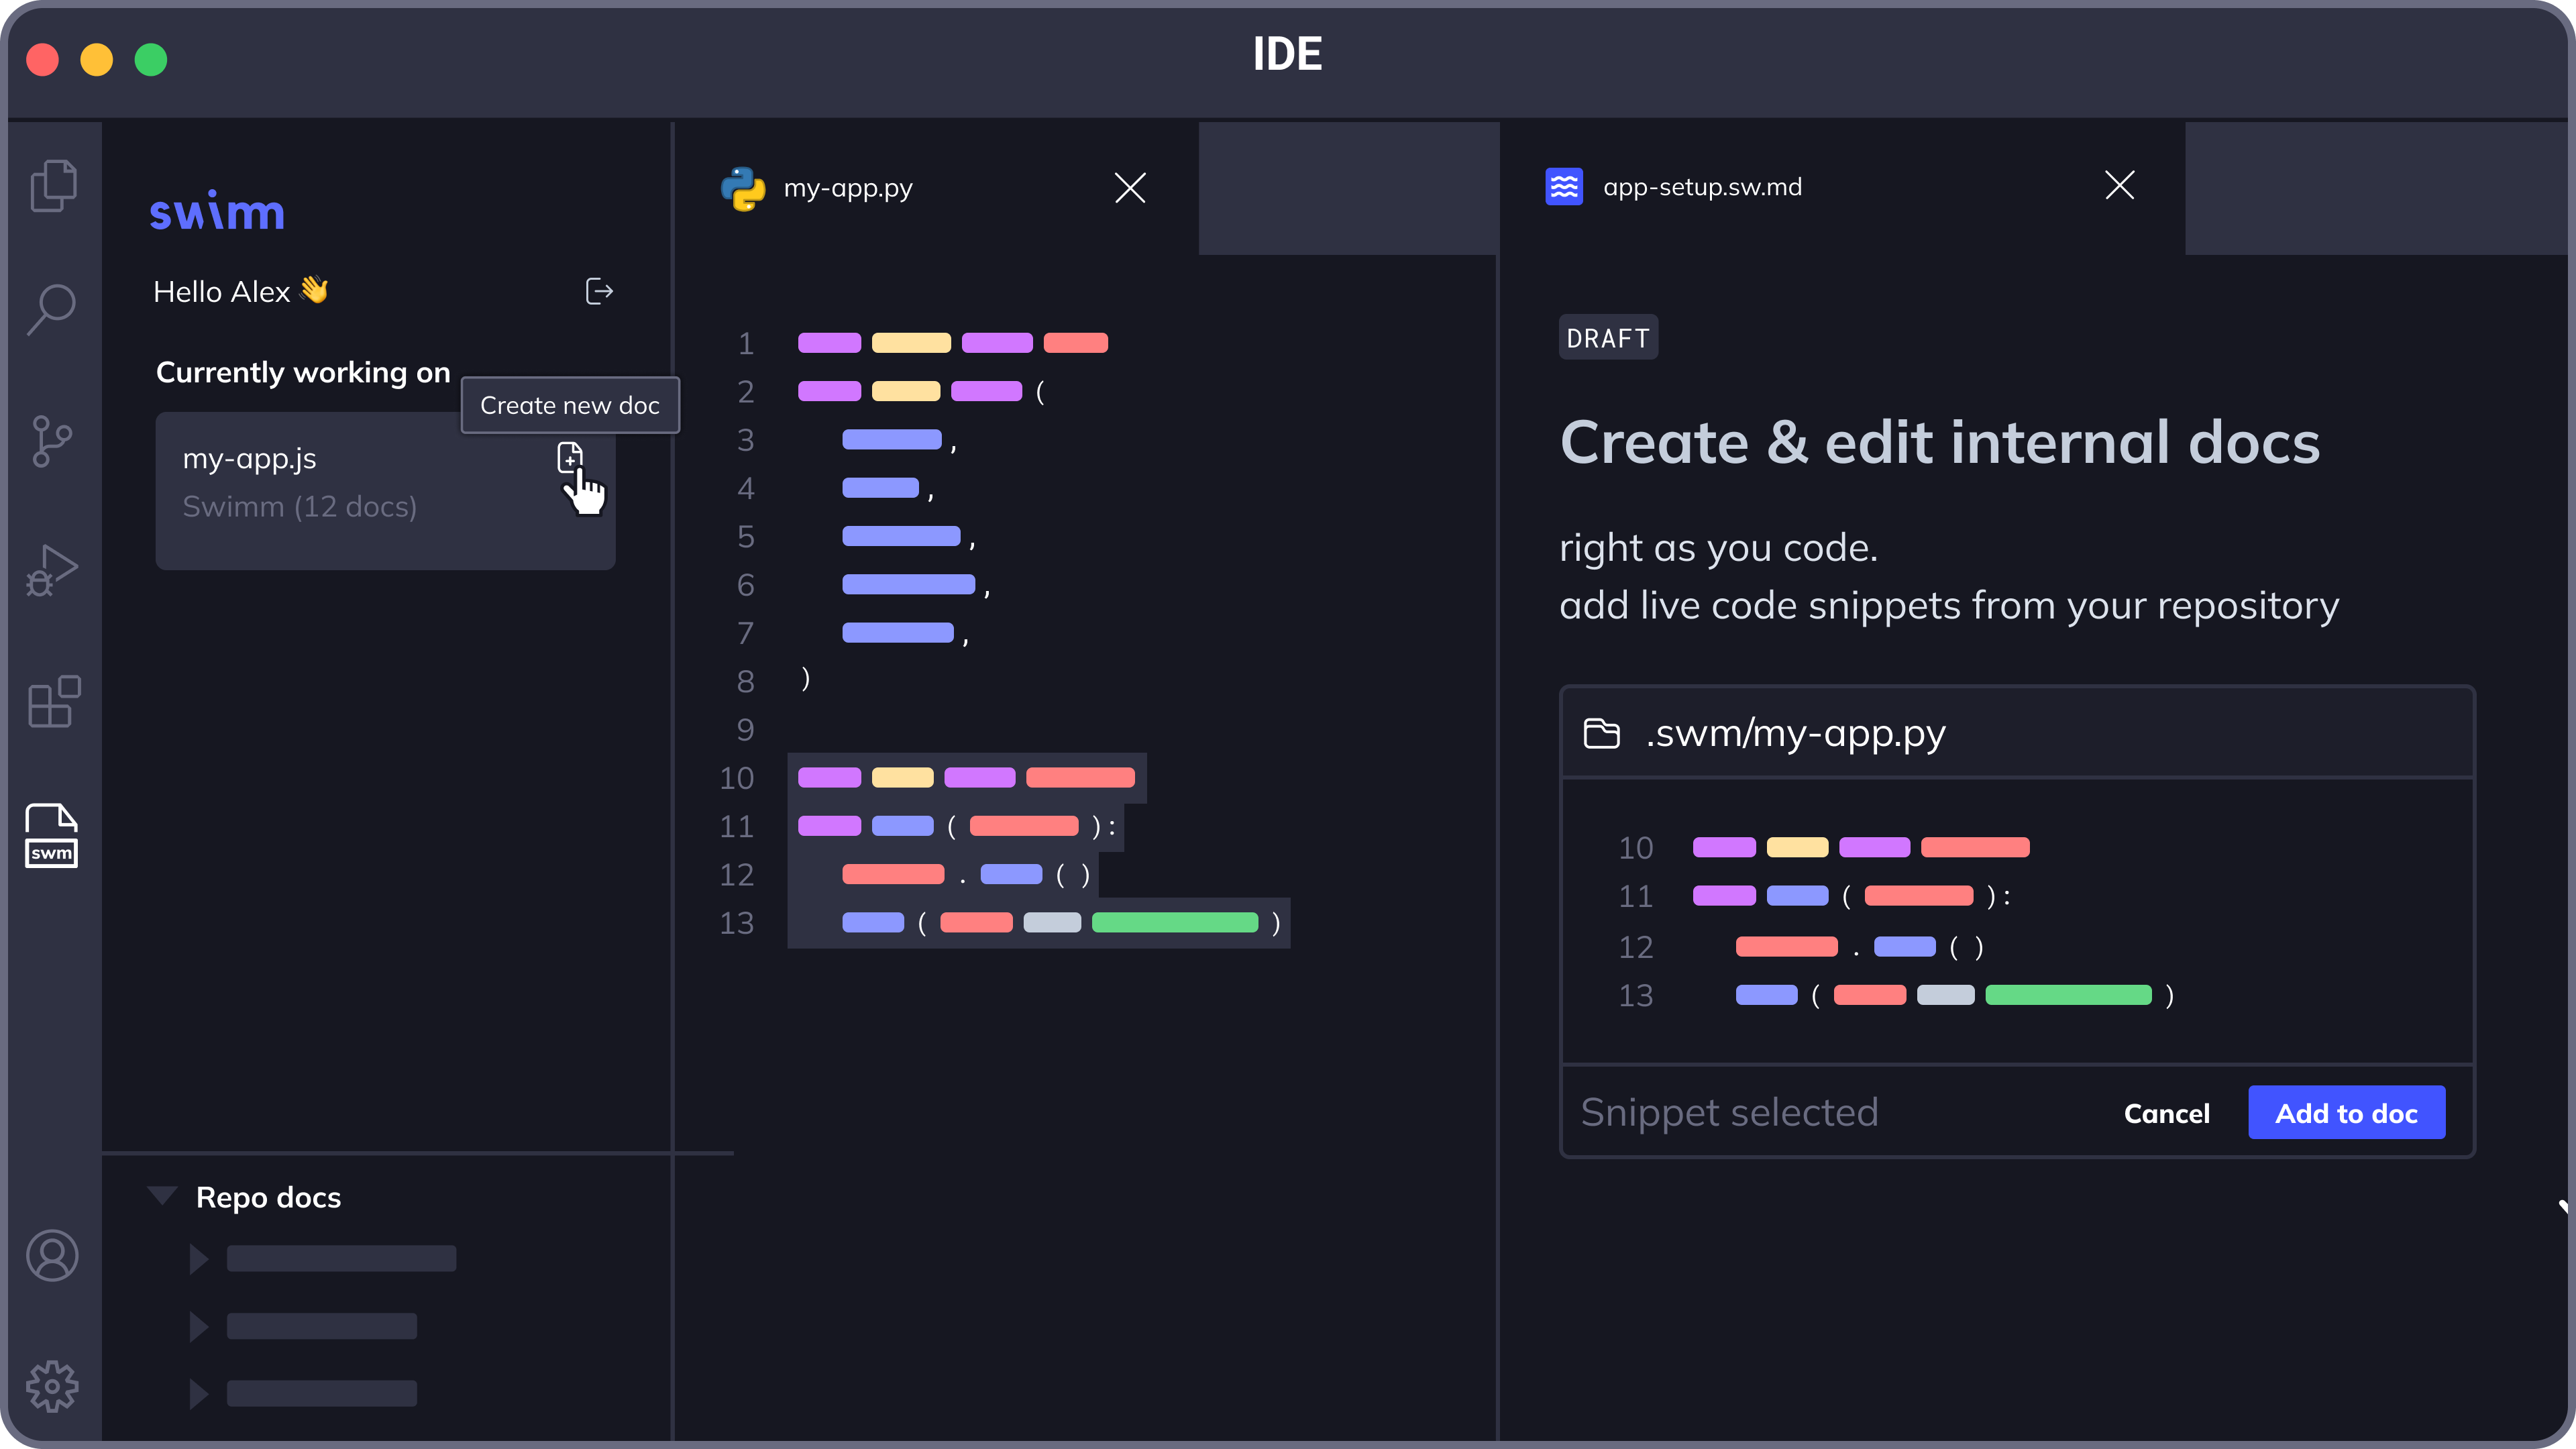Collapse the Repo docs section
2576x1449 pixels.
162,1195
